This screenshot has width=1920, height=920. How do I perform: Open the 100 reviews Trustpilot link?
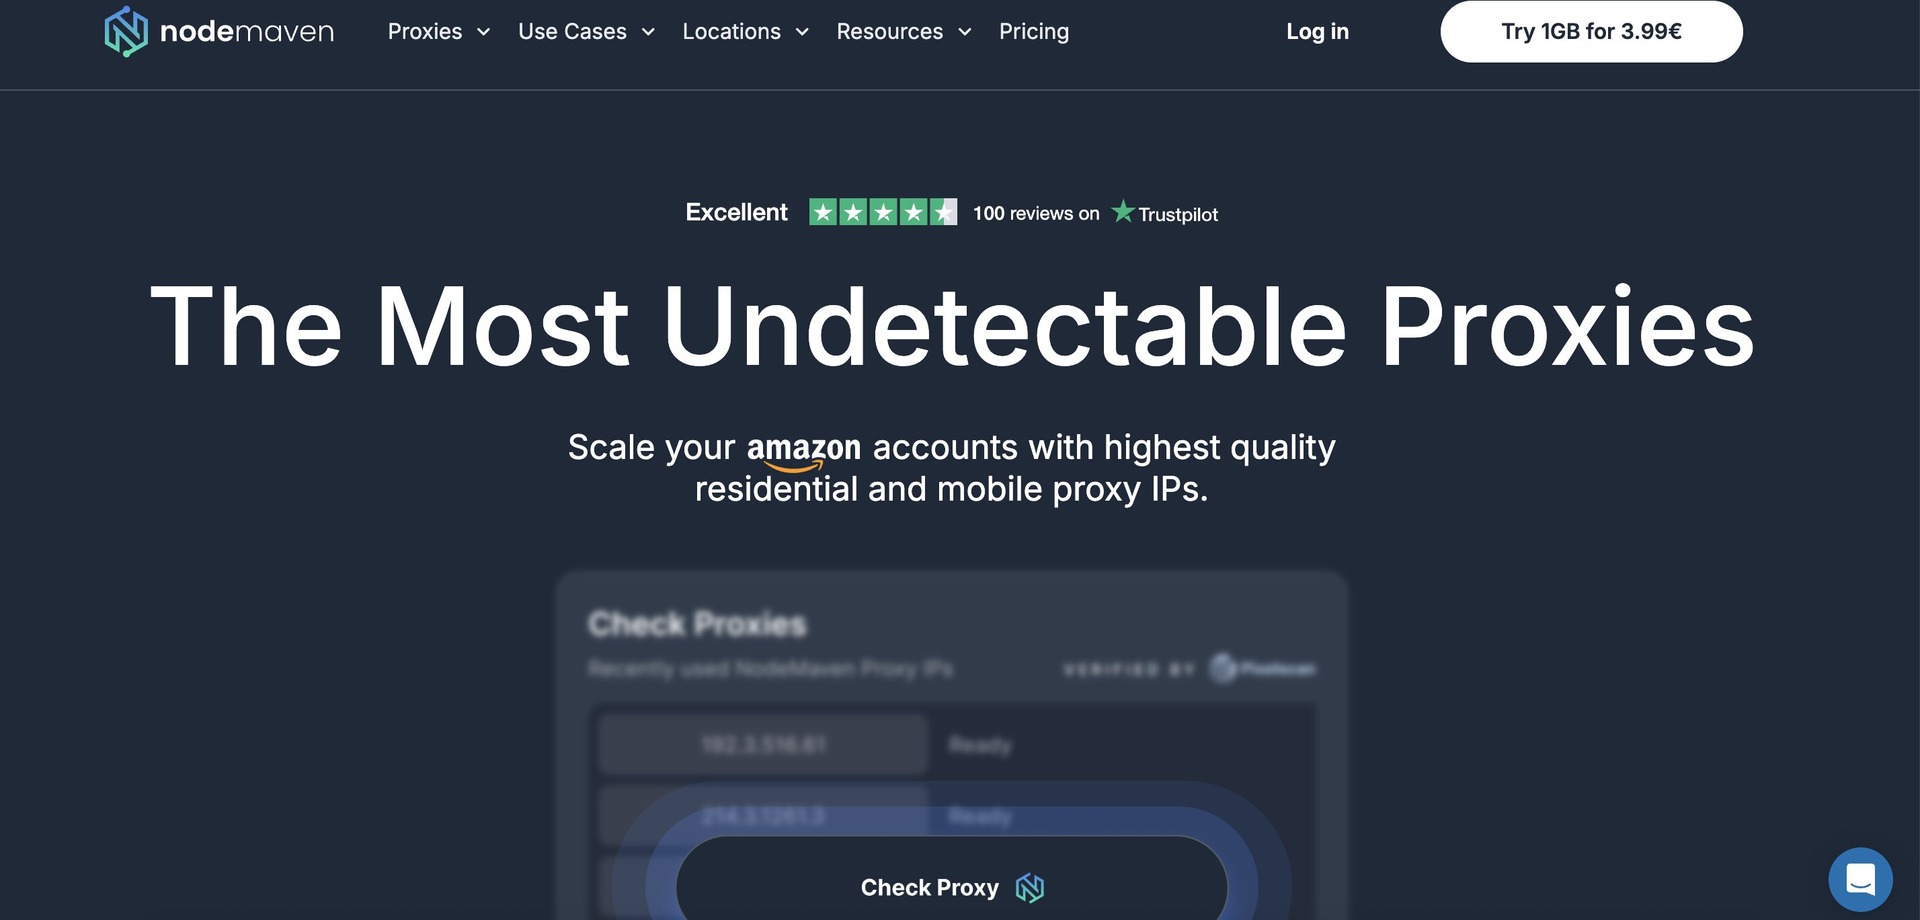point(1035,213)
